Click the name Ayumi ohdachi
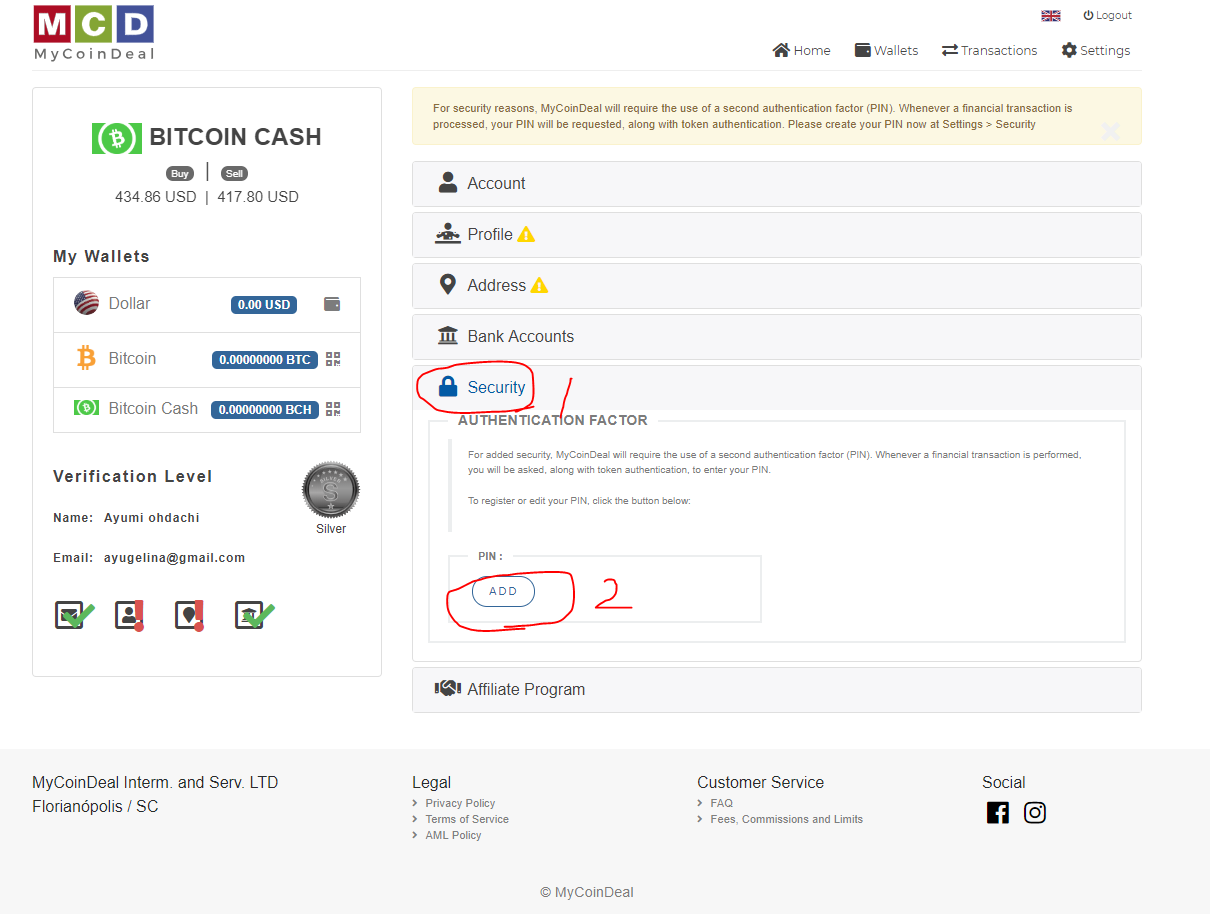Viewport: 1210px width, 914px height. point(152,518)
